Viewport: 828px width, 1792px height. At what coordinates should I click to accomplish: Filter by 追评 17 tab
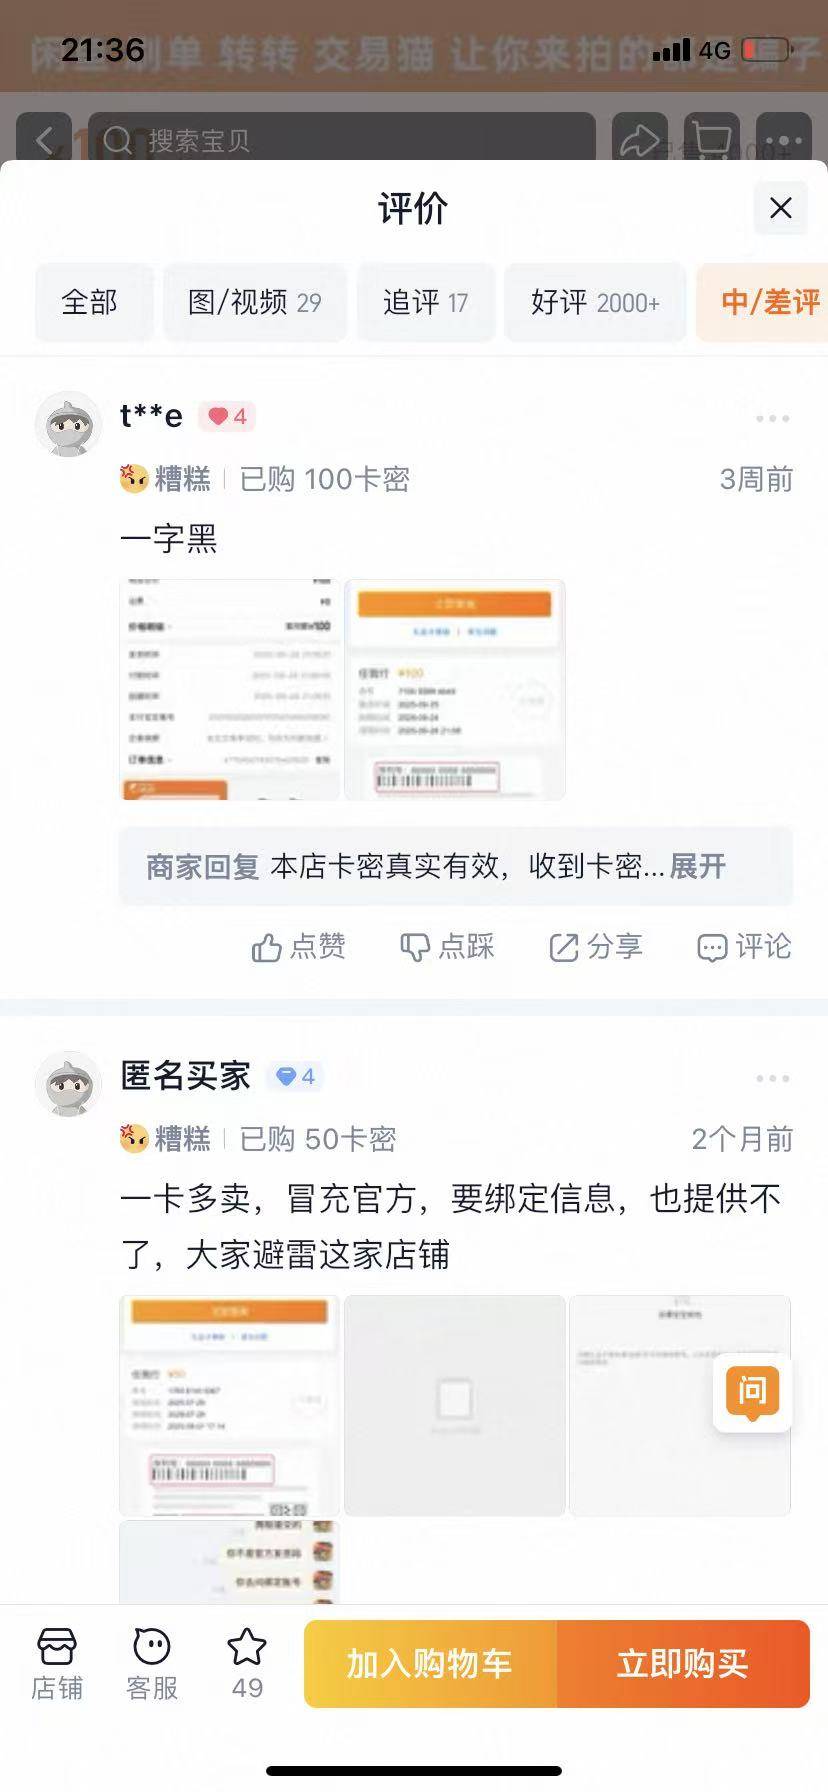coord(426,302)
